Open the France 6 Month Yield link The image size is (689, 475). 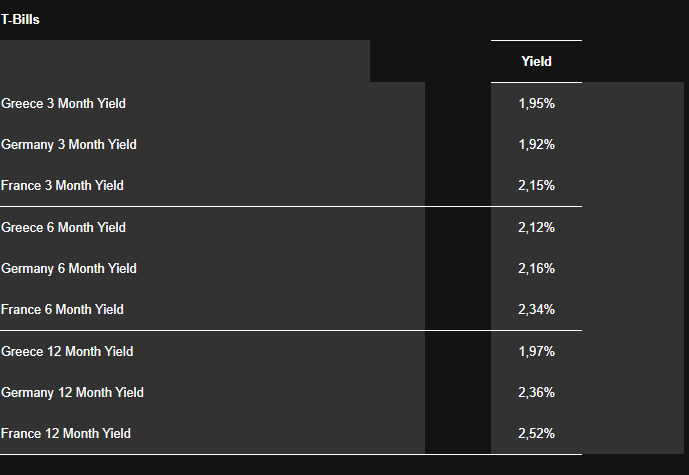[63, 310]
